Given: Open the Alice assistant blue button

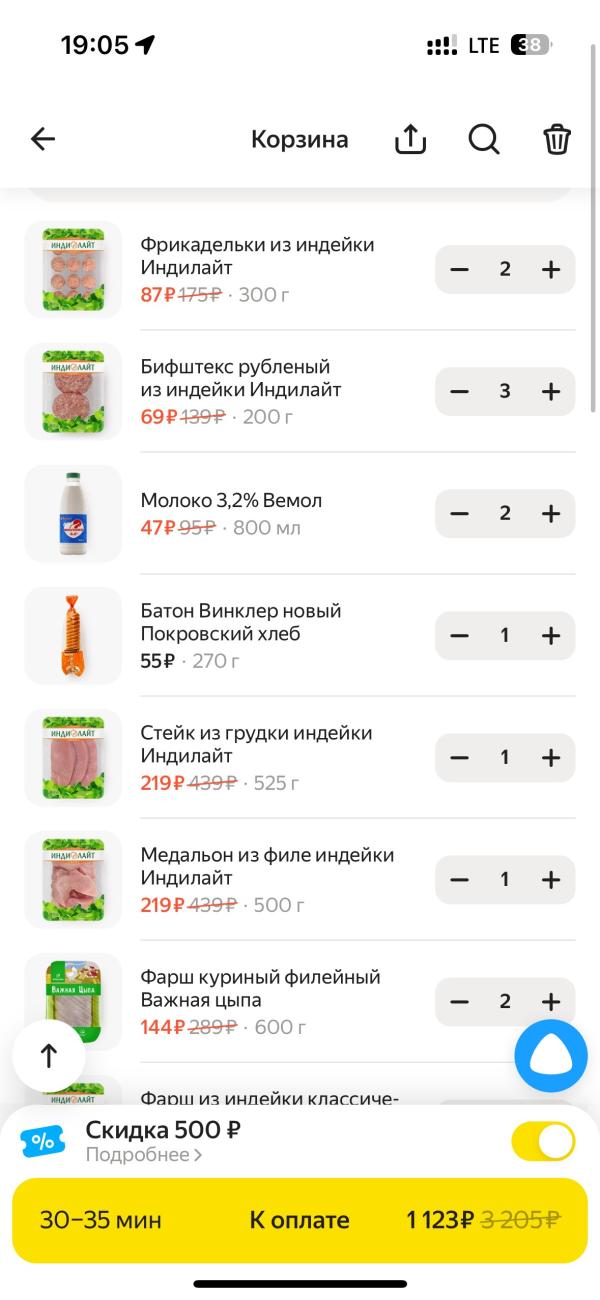Looking at the screenshot, I should (551, 1055).
